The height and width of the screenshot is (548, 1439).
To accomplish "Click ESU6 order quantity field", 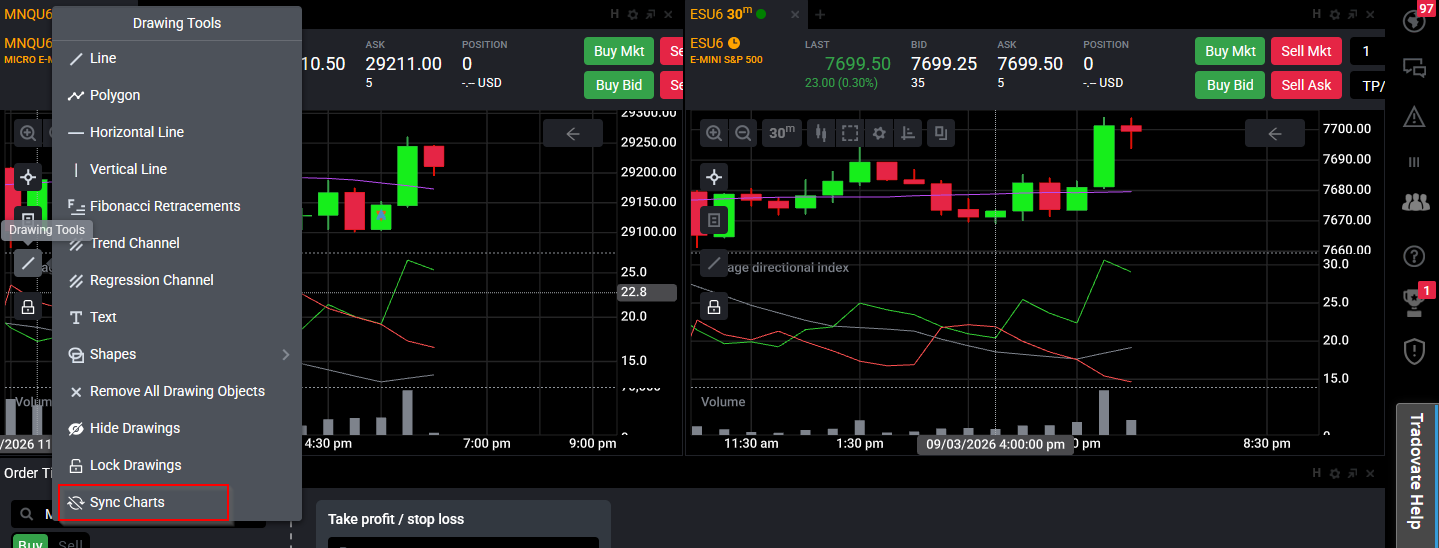I will (1368, 51).
